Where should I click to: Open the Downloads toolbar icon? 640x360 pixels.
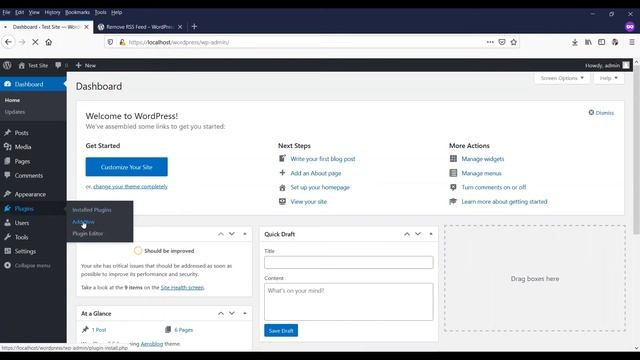(x=575, y=42)
